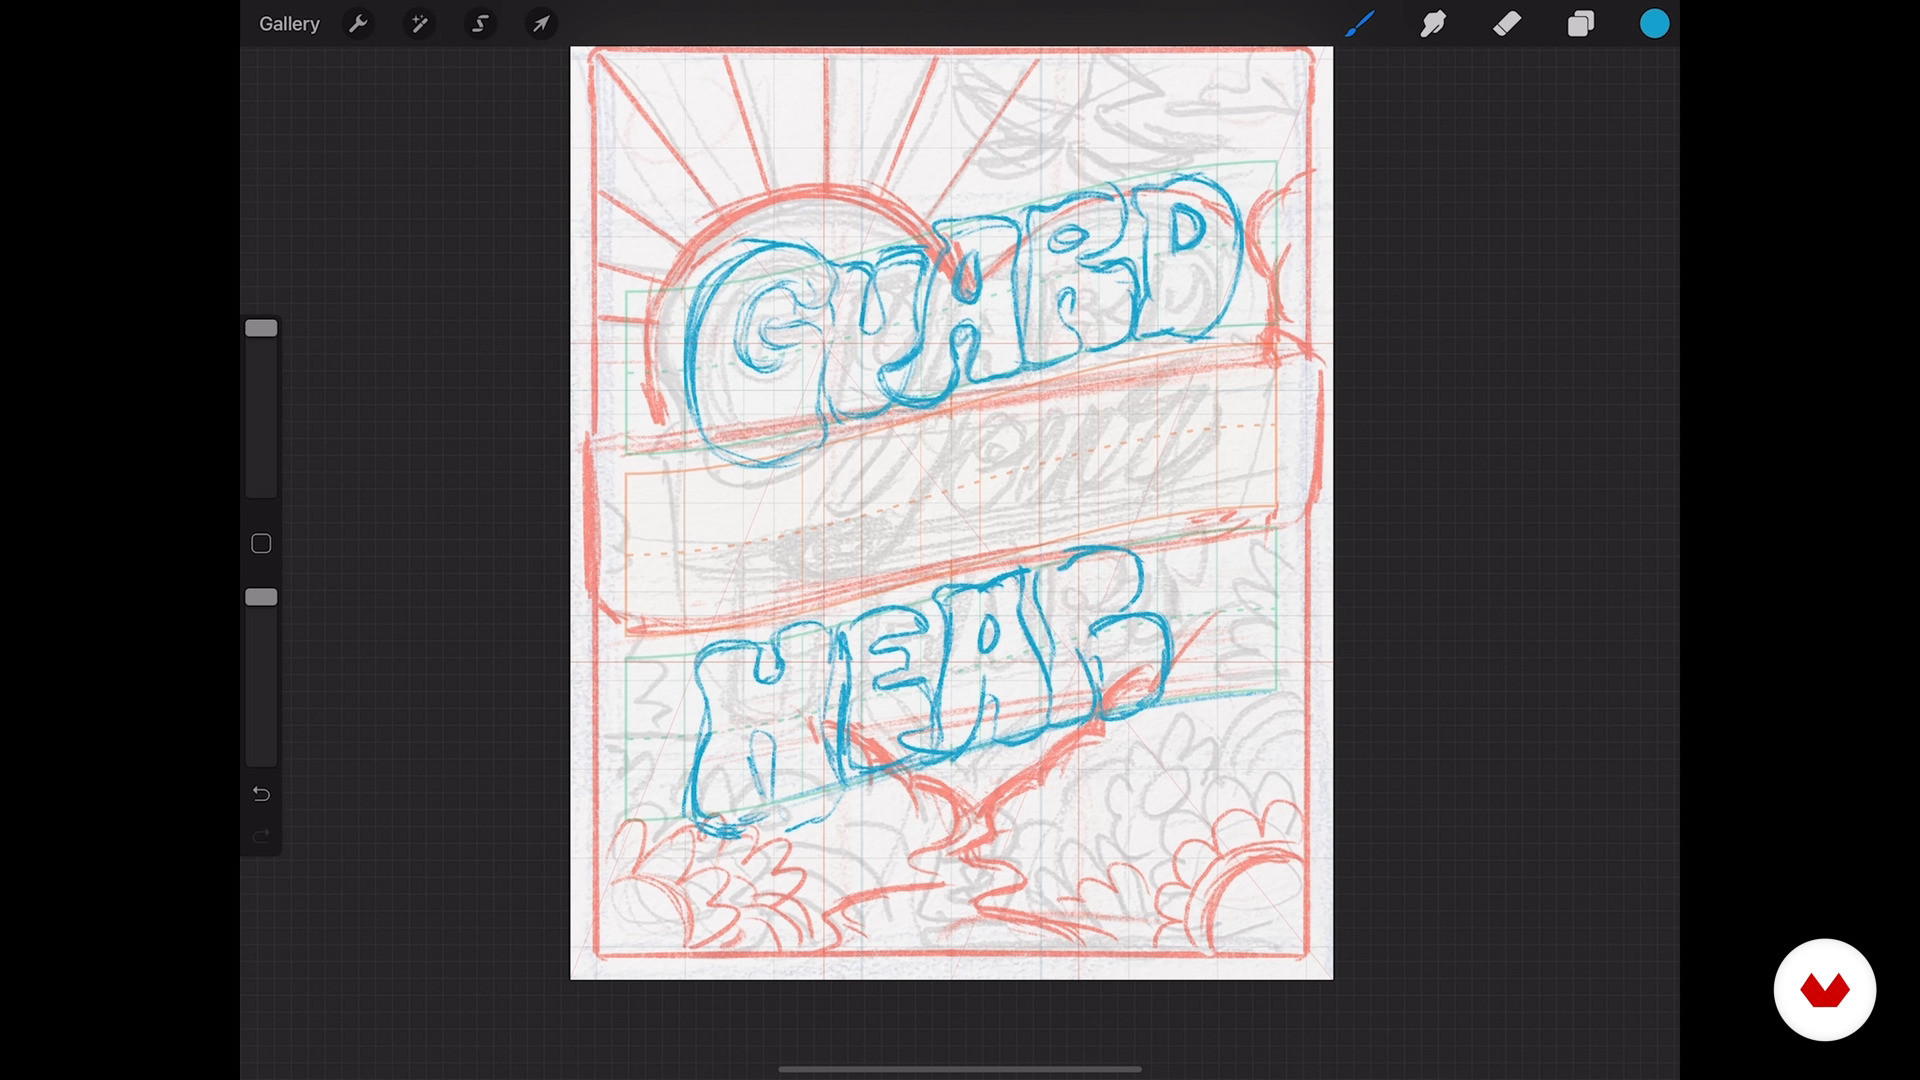
Task: Tap the Modify square button in the sidebar
Action: coord(261,544)
